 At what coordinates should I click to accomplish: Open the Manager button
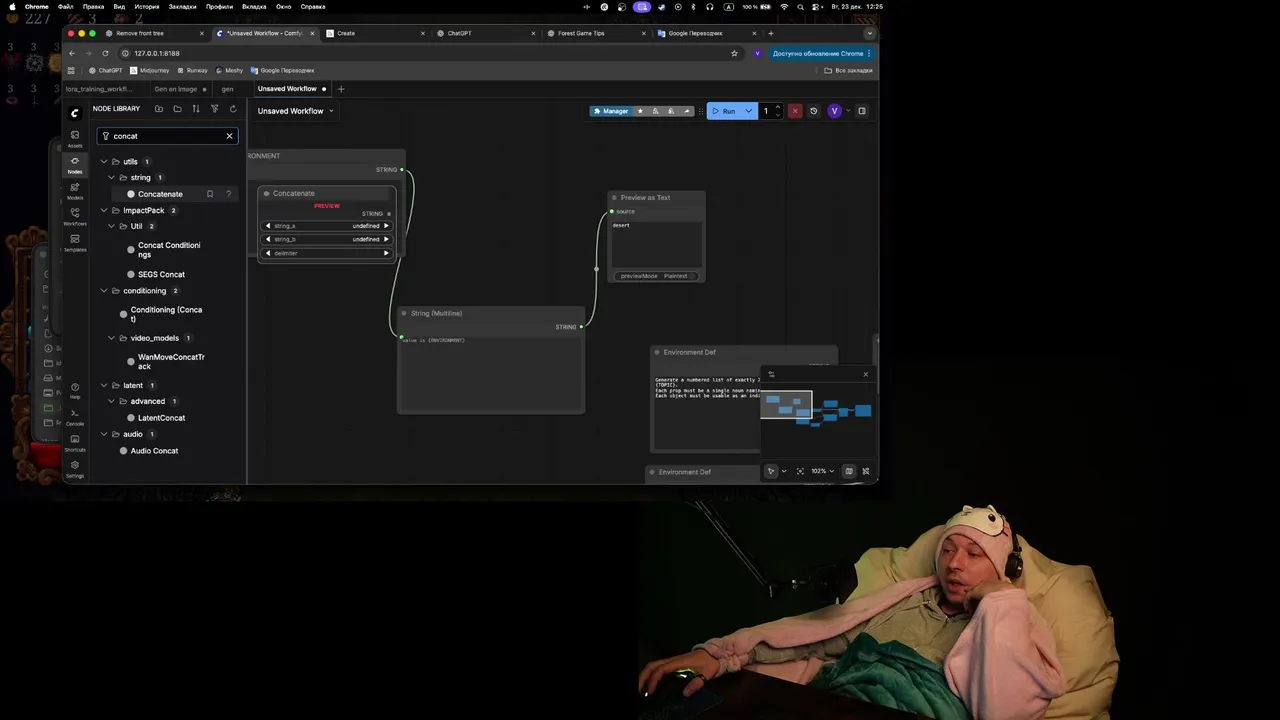coord(610,111)
